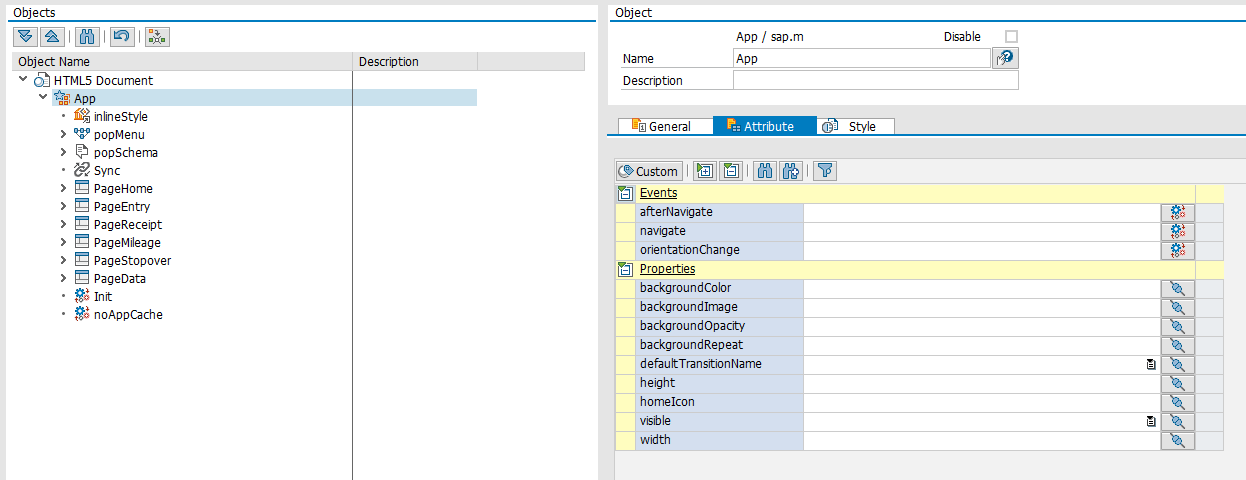Click the Custom button
Screen dimensions: 1246x480
coord(649,171)
